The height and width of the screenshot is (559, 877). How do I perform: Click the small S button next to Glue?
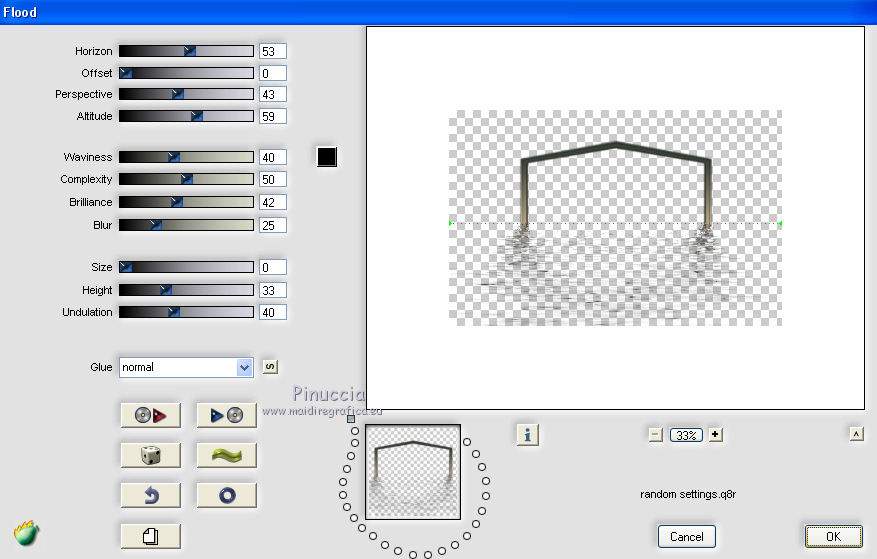pos(270,367)
